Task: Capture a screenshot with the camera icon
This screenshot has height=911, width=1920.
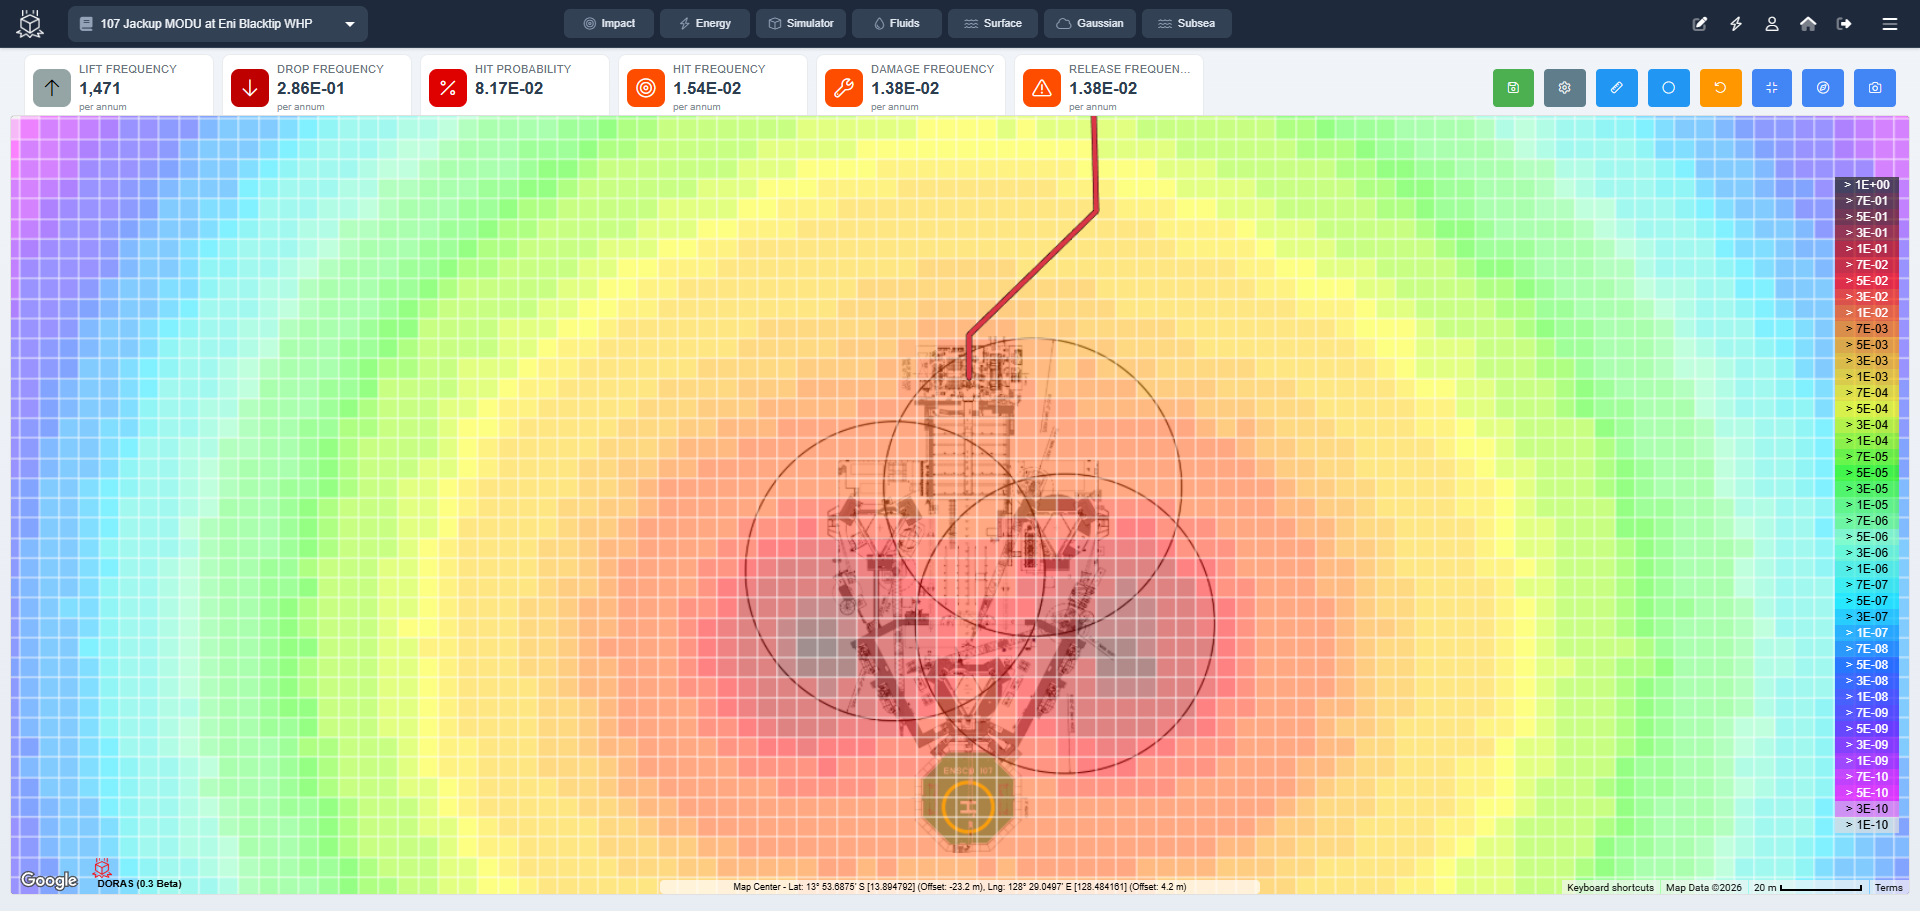Action: click(x=1875, y=88)
